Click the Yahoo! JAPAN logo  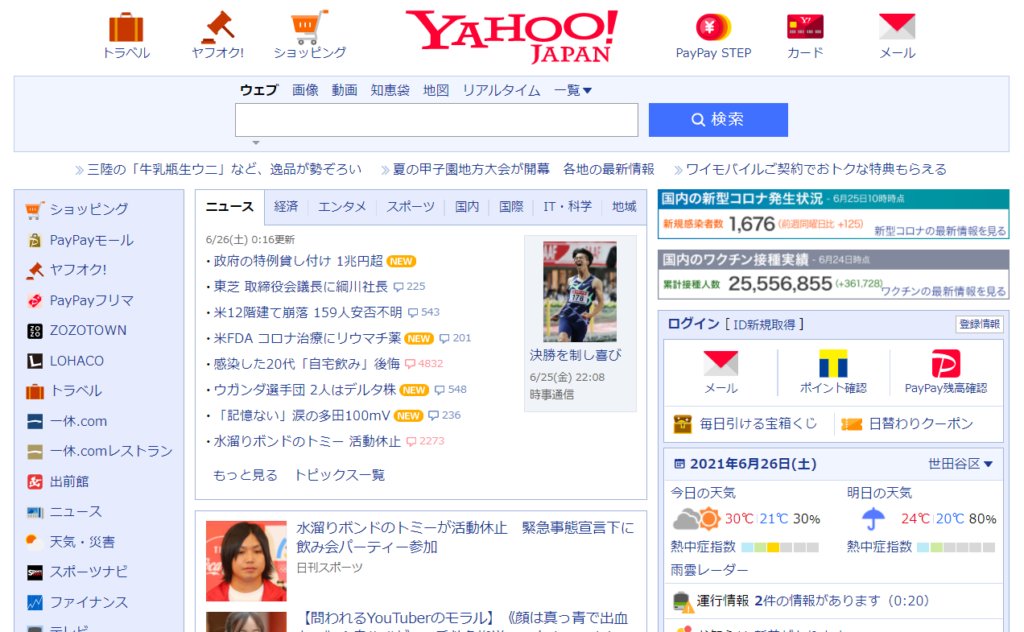pos(511,36)
